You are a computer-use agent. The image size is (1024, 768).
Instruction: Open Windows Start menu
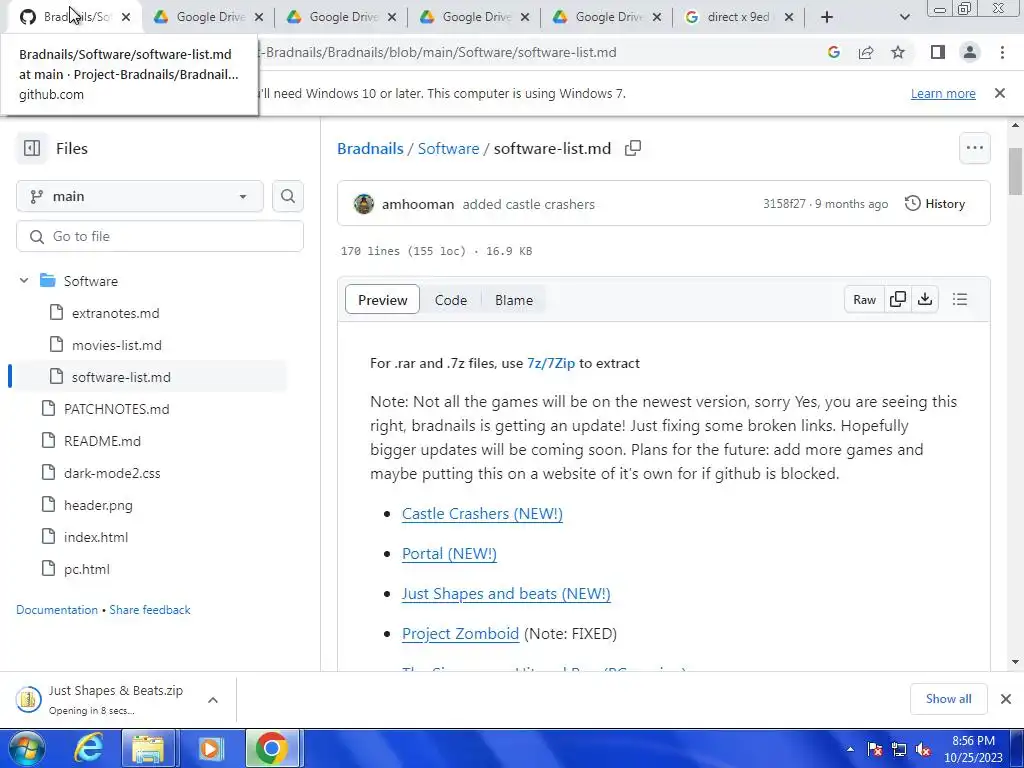(25, 749)
